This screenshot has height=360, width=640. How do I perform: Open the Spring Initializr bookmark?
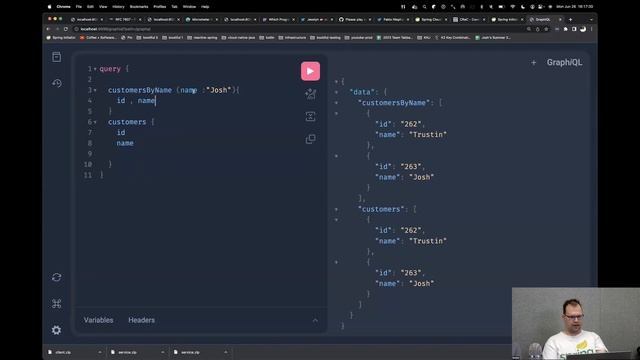61,38
